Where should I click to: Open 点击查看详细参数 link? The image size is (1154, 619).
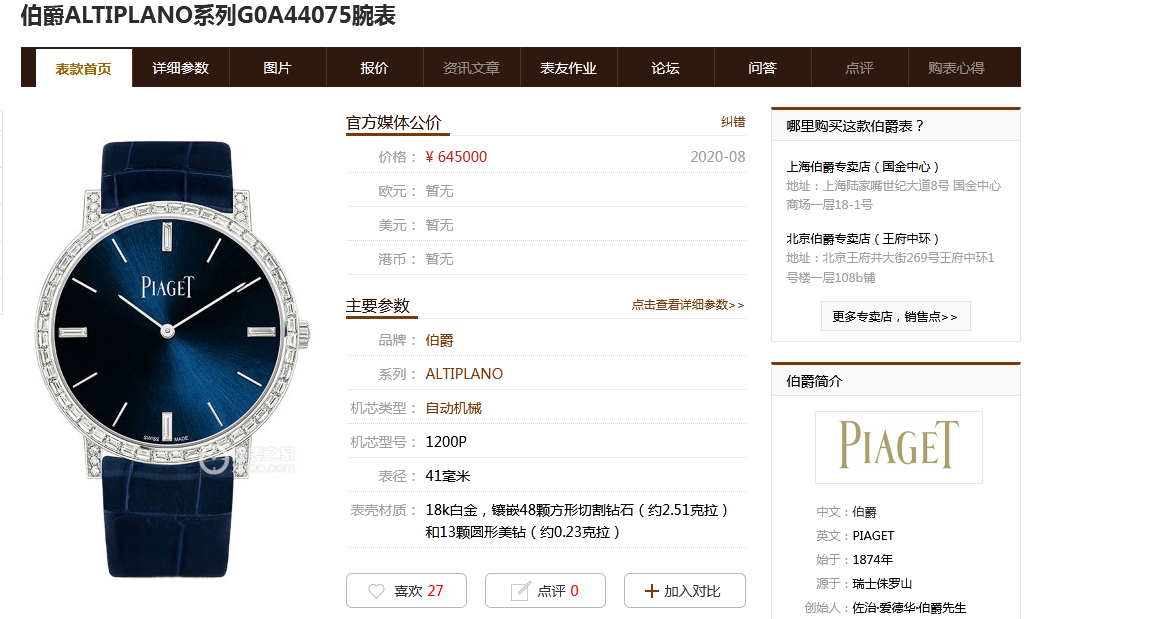click(x=688, y=305)
